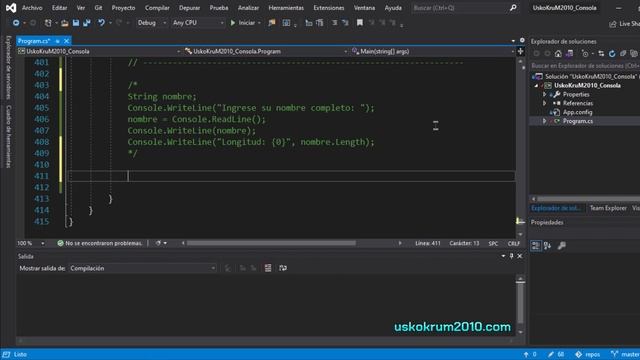Viewport: 640px width, 360px height.
Task: Save the current file with Save icon
Action: click(76, 23)
